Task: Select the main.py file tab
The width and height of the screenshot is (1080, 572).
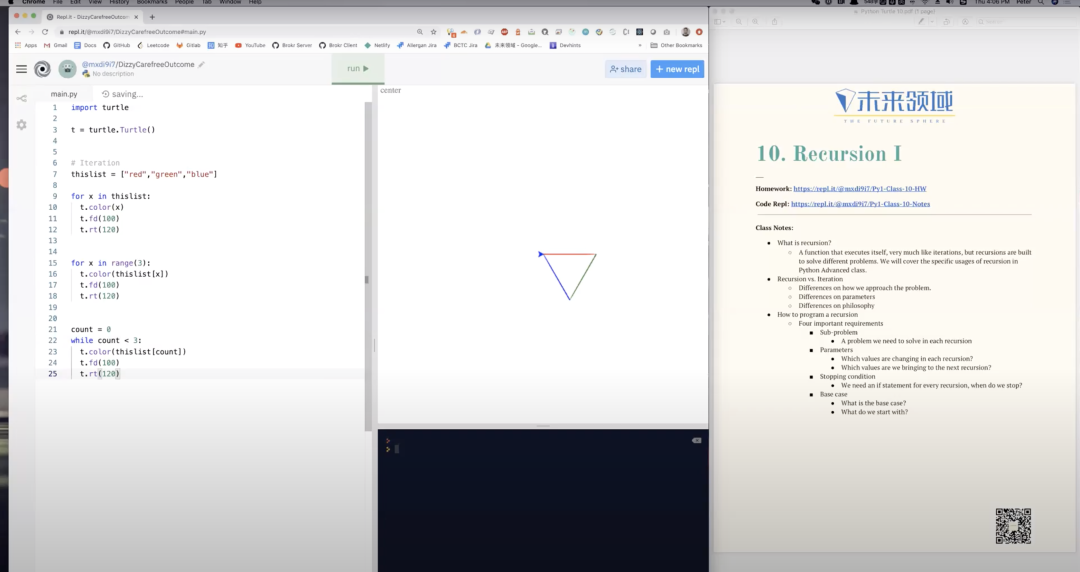Action: tap(64, 94)
